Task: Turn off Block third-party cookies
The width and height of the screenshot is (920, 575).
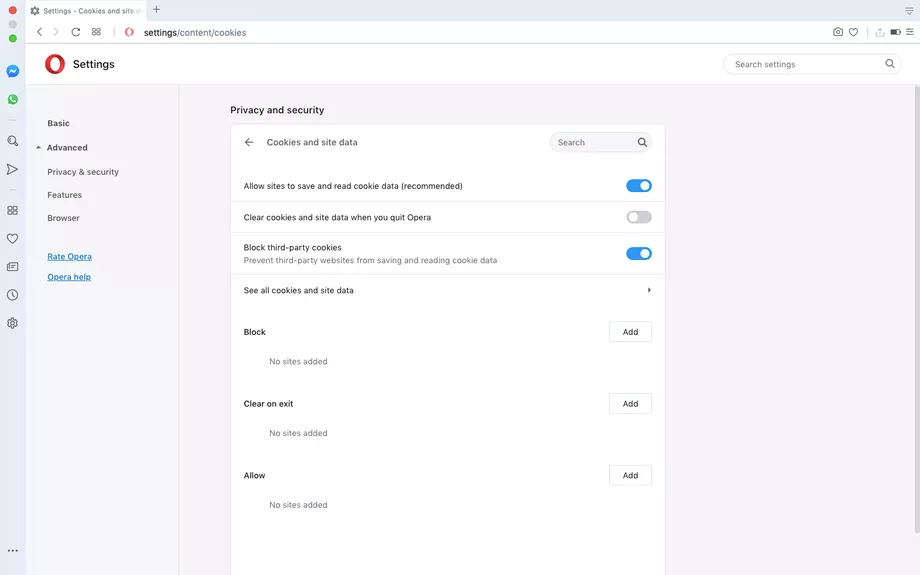Action: click(638, 254)
